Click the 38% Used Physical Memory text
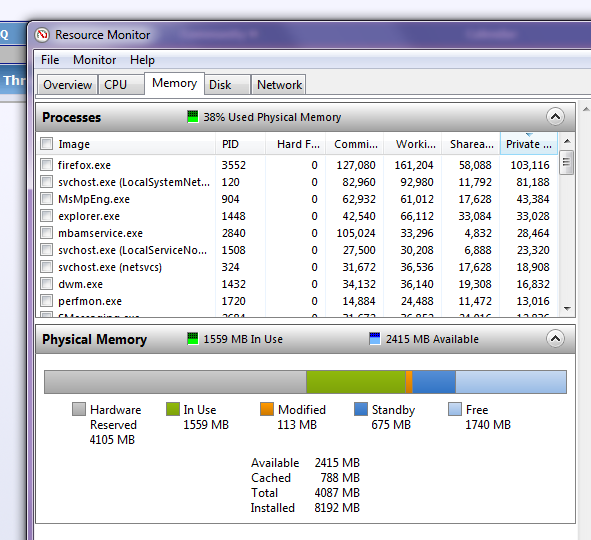The image size is (591, 540). (272, 117)
